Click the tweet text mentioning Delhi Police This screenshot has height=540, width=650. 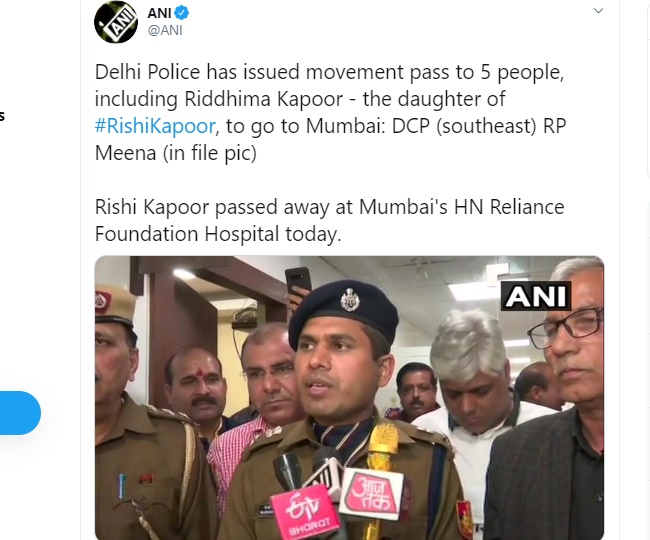point(330,112)
